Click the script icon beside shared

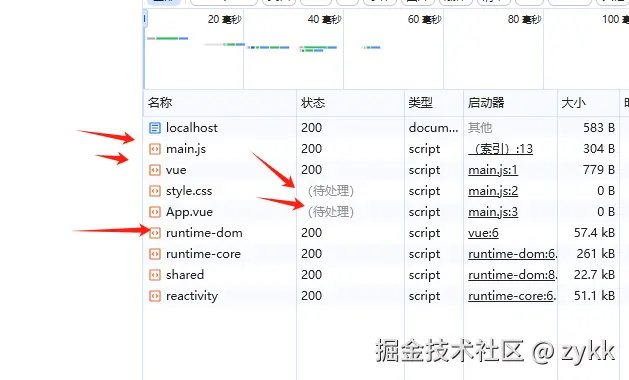155,275
